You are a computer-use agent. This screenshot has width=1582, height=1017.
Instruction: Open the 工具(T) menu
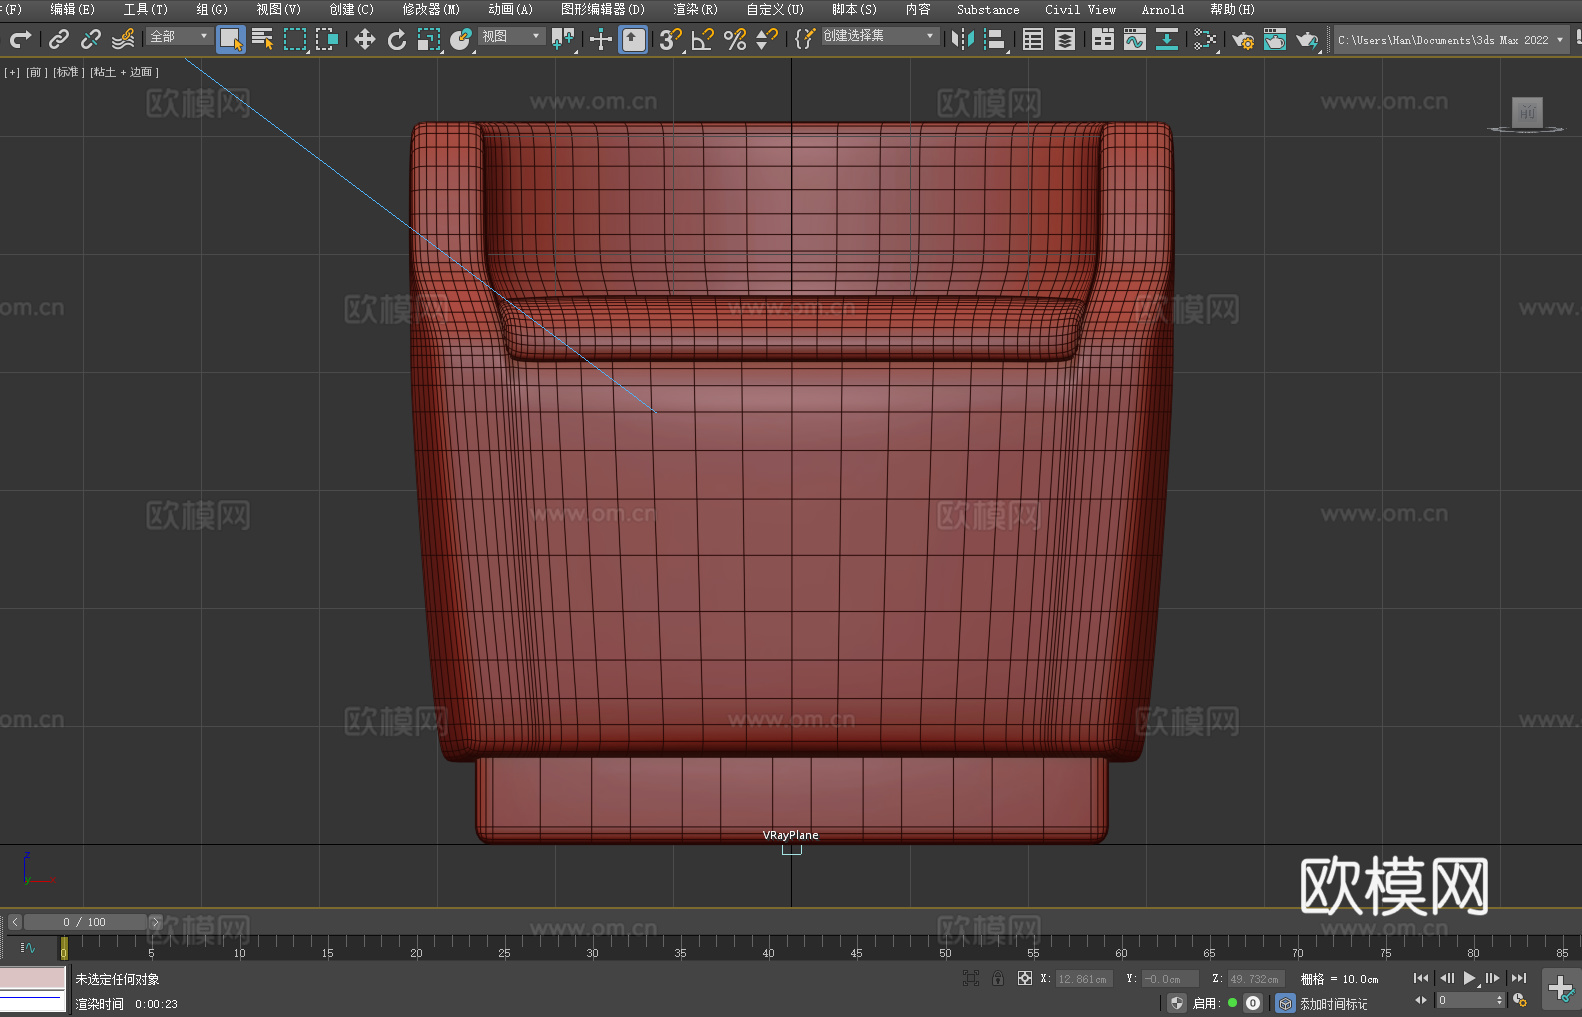click(x=146, y=10)
